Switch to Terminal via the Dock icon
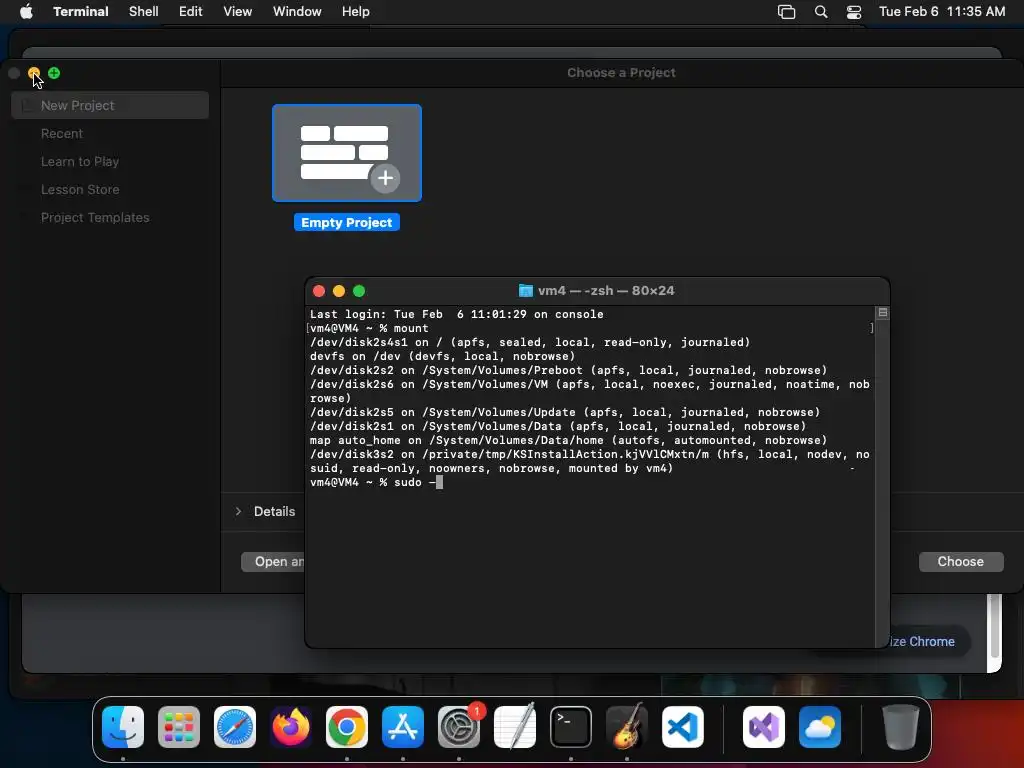1024x768 pixels. (571, 727)
